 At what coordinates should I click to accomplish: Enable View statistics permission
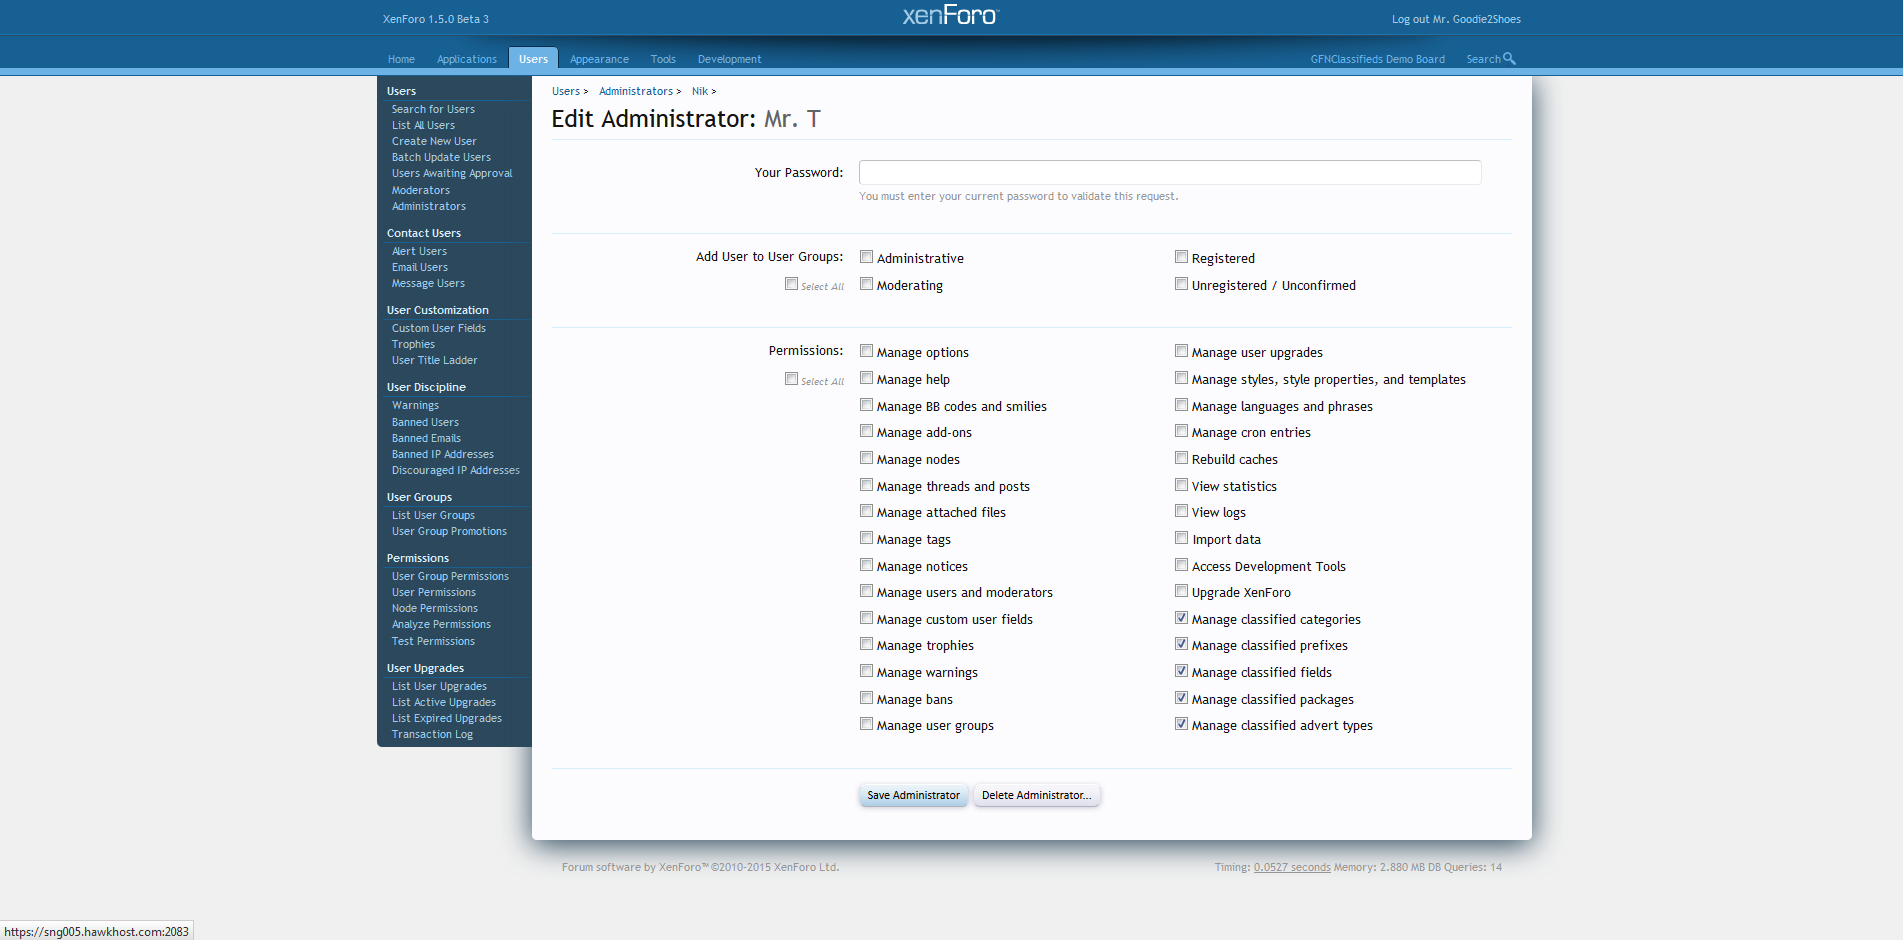[1182, 485]
